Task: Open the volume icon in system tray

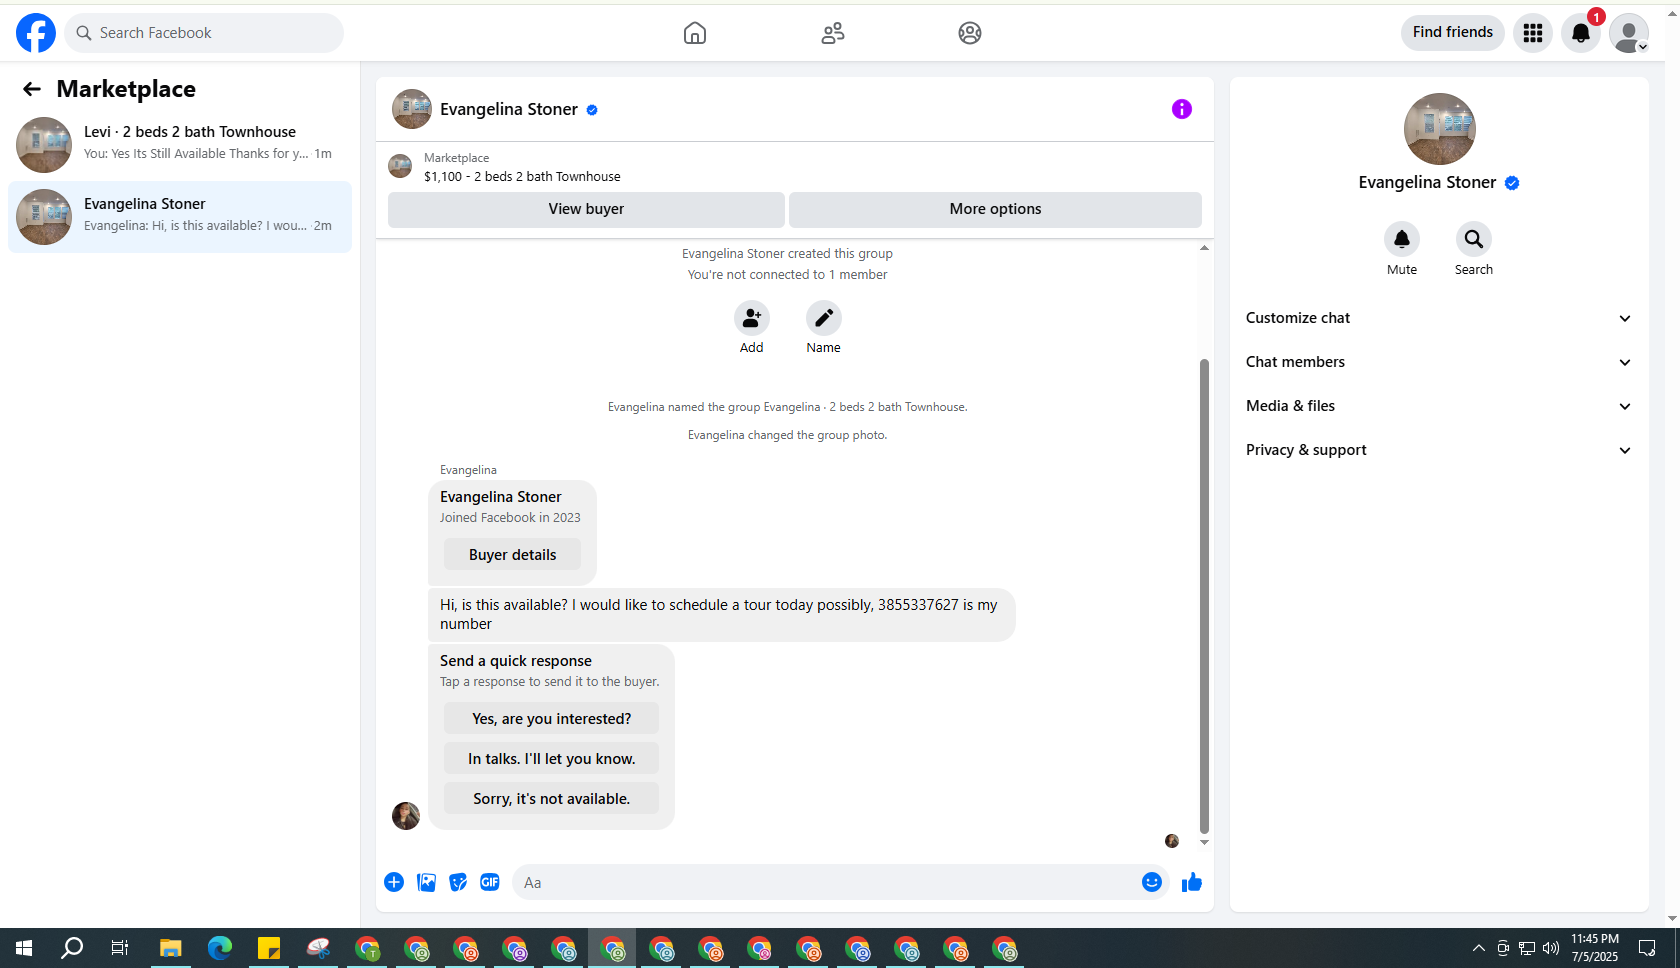Action: tap(1551, 948)
